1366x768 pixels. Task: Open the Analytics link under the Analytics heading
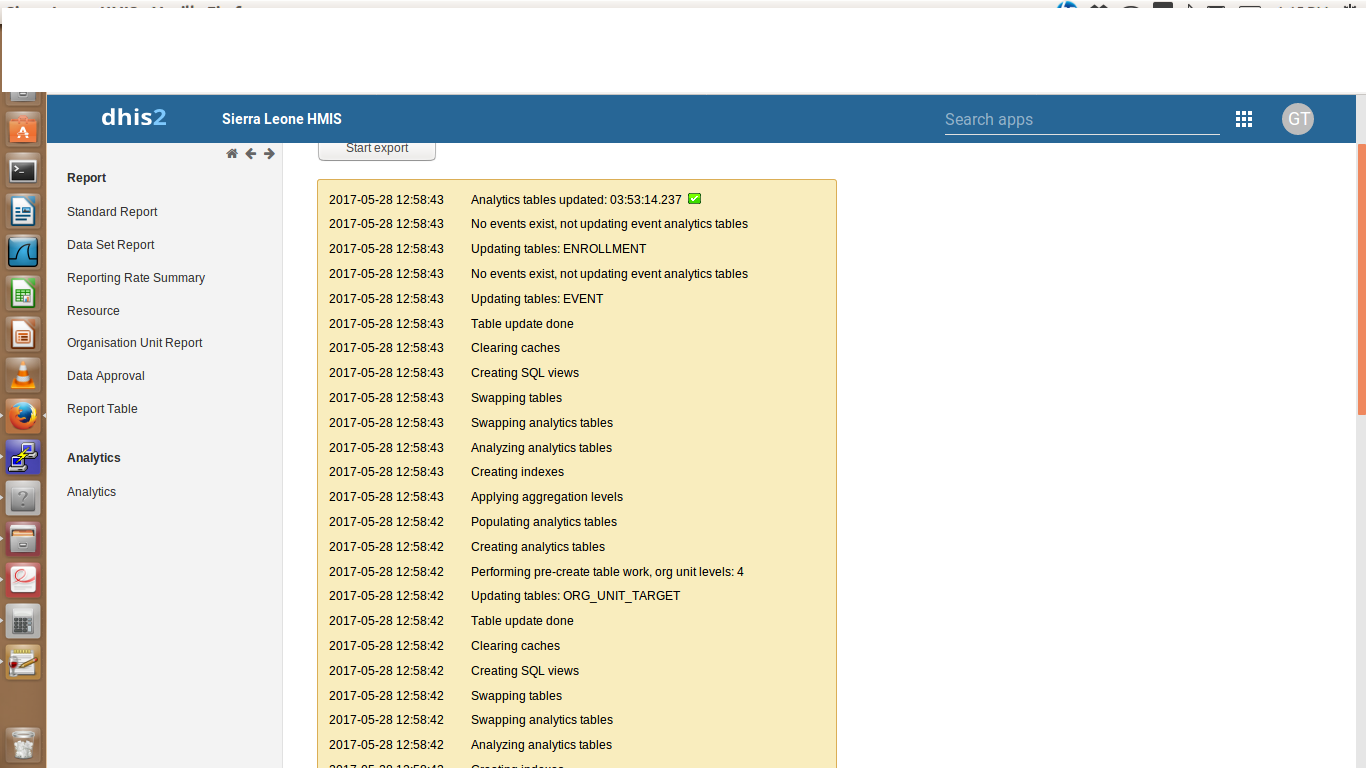point(91,492)
